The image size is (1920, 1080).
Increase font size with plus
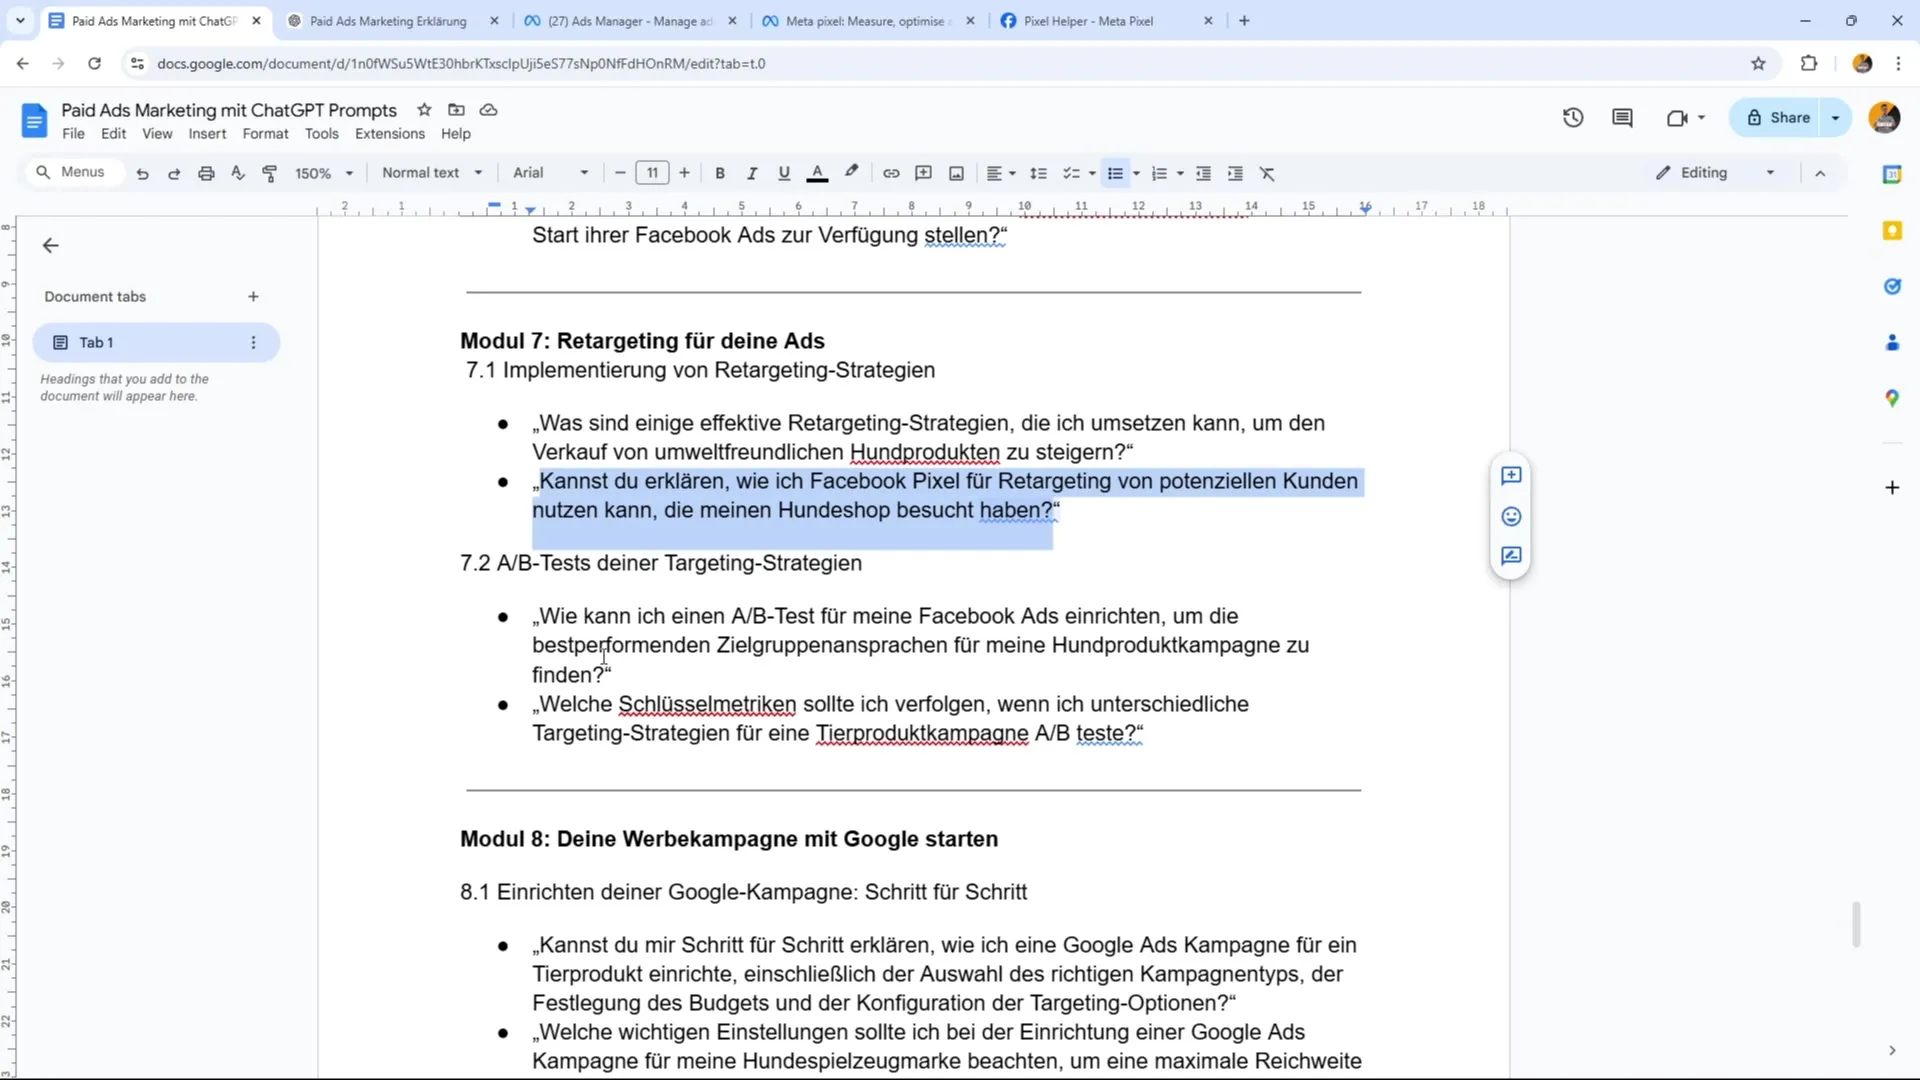pyautogui.click(x=685, y=173)
